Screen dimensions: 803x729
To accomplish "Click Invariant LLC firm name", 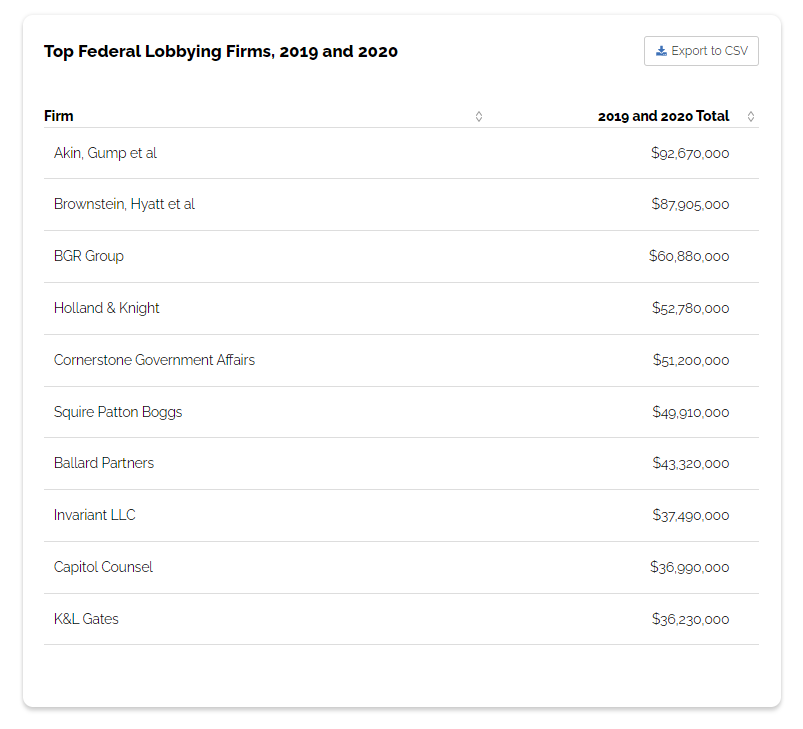I will [x=95, y=515].
